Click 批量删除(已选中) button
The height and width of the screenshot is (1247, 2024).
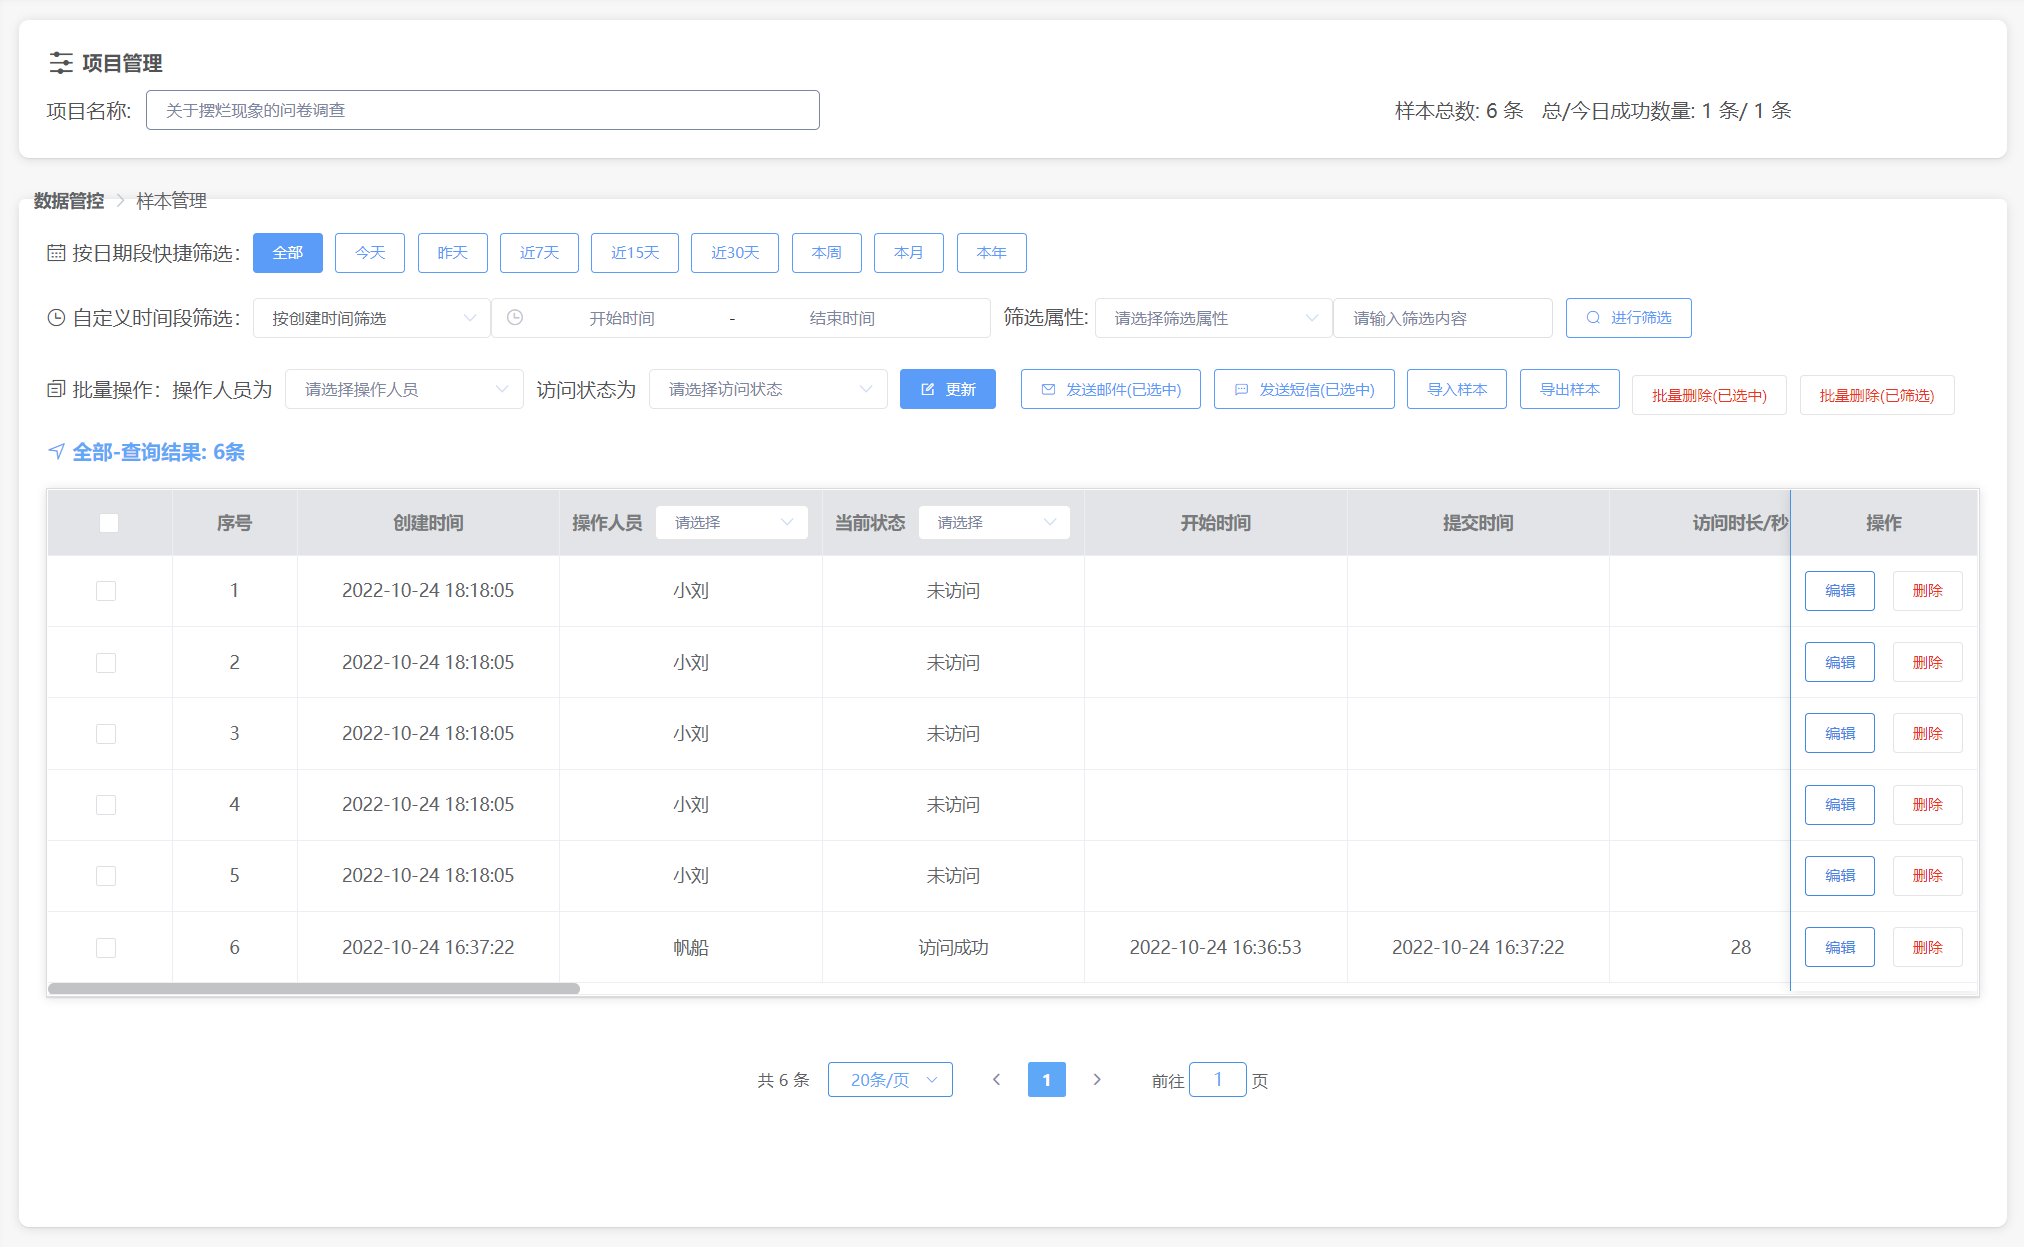click(x=1709, y=395)
